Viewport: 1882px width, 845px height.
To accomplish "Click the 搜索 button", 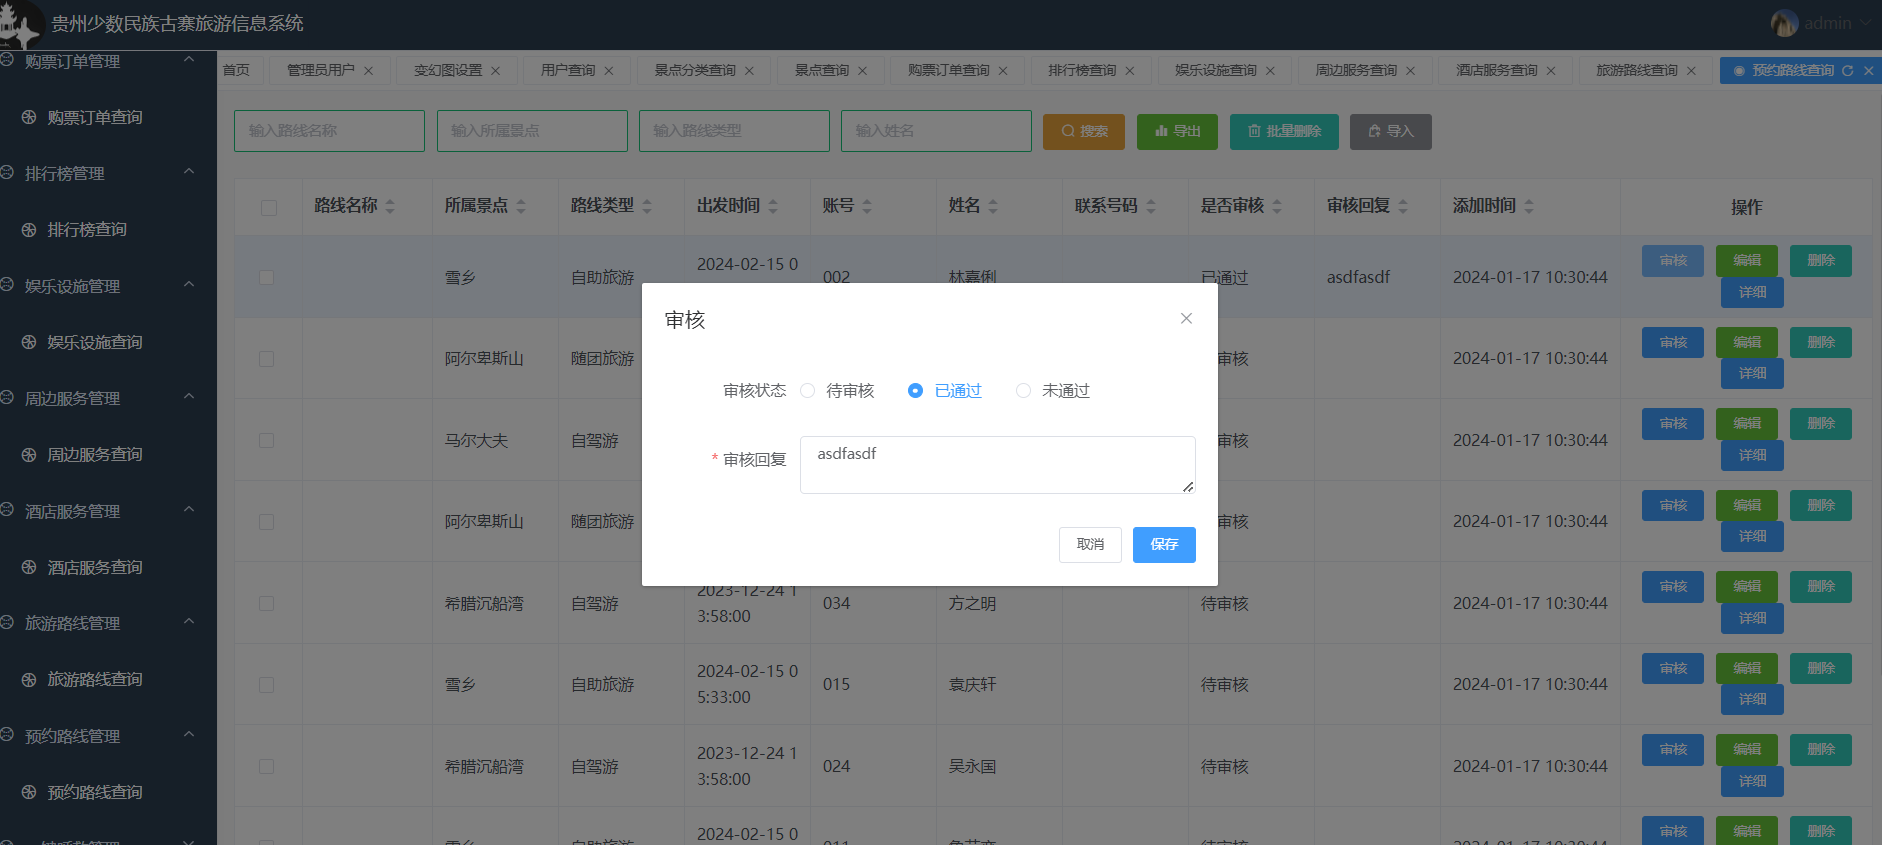I will tap(1084, 131).
